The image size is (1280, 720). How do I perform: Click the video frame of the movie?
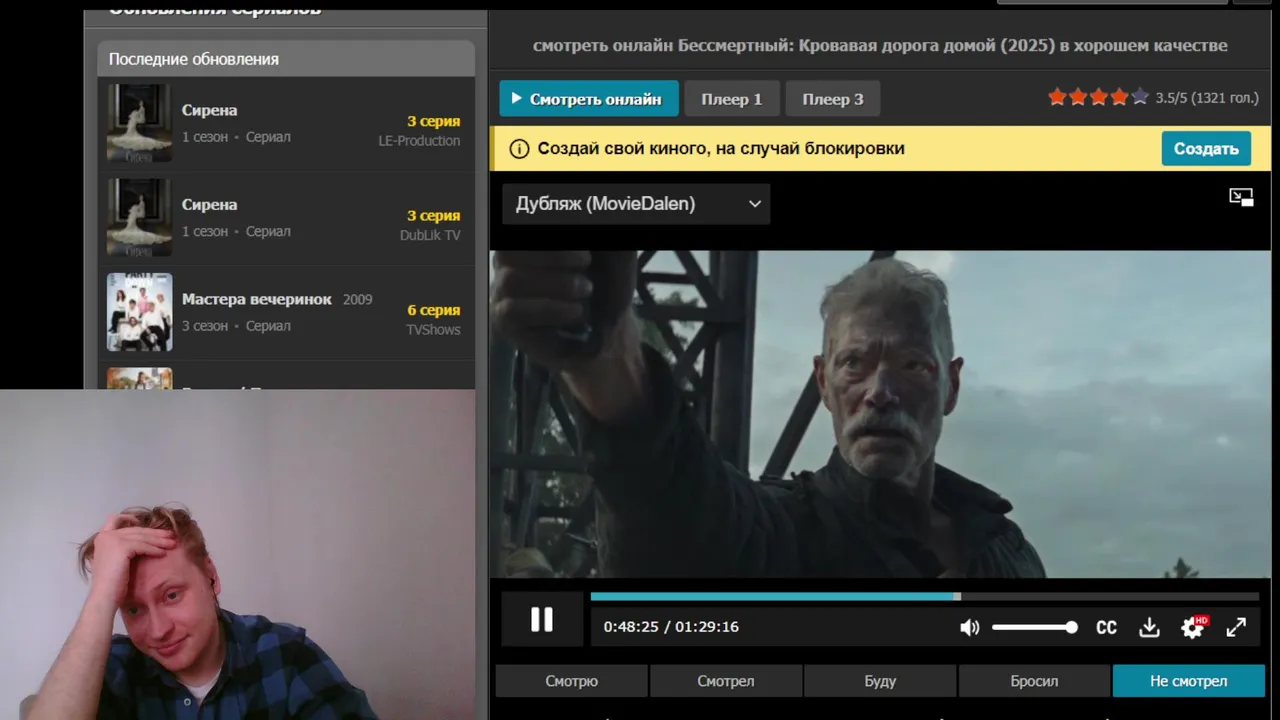click(880, 414)
